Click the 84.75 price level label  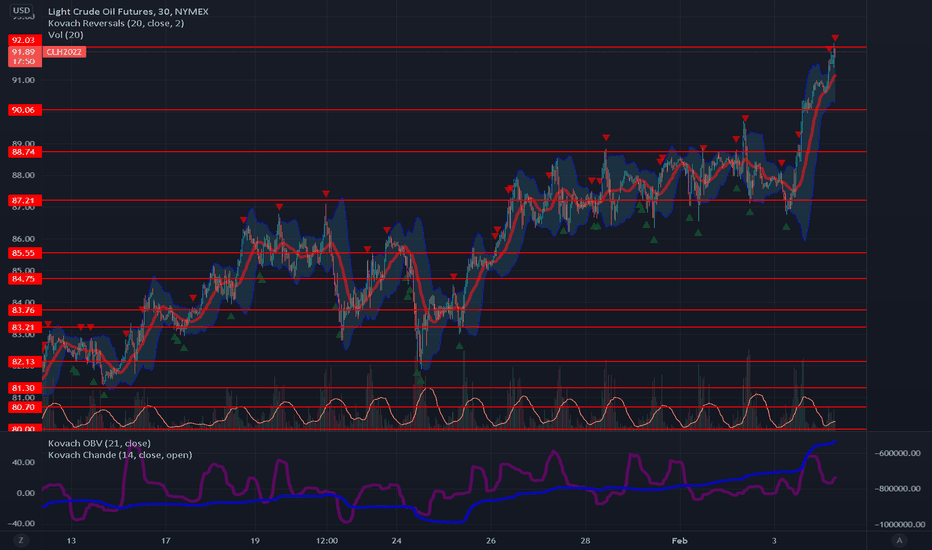tap(24, 279)
